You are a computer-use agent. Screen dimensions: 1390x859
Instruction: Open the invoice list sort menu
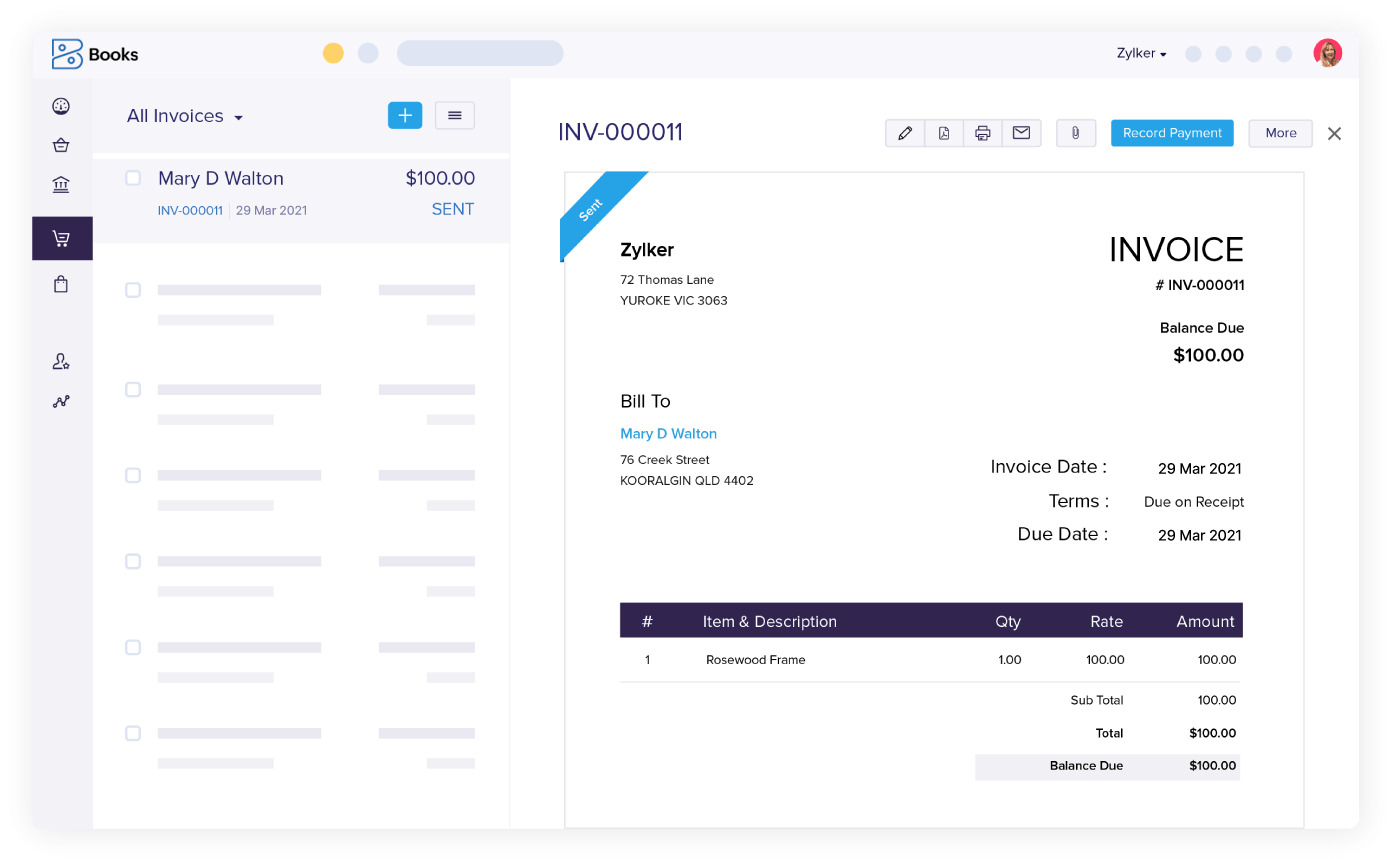(455, 115)
